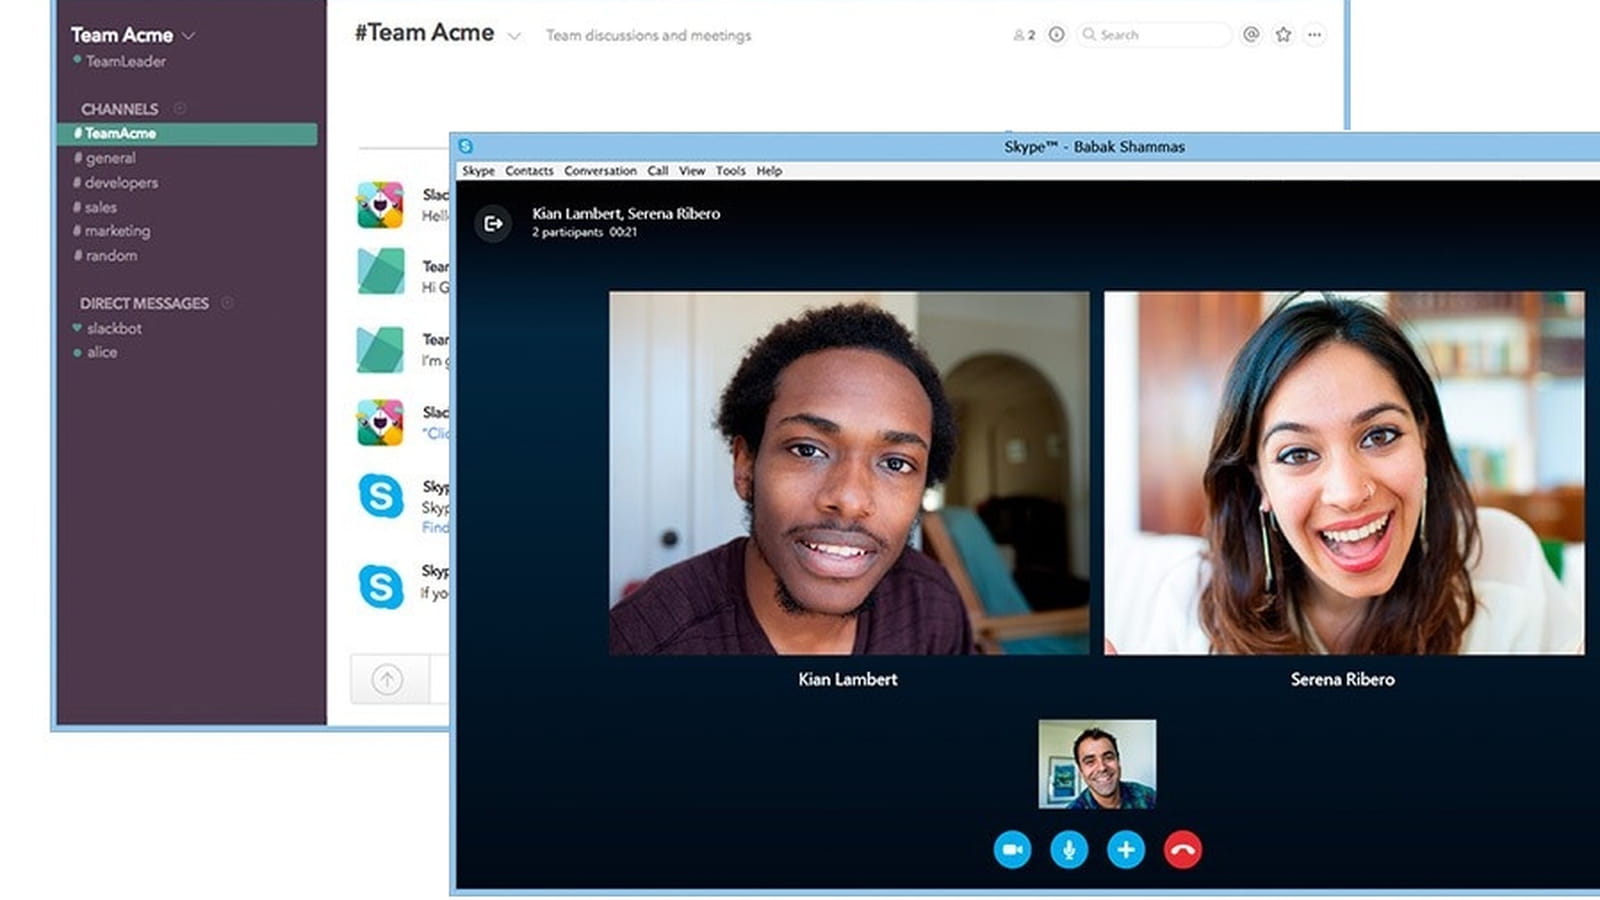Screen dimensions: 1600x900
Task: Show the member count in Slack header
Action: [1024, 35]
